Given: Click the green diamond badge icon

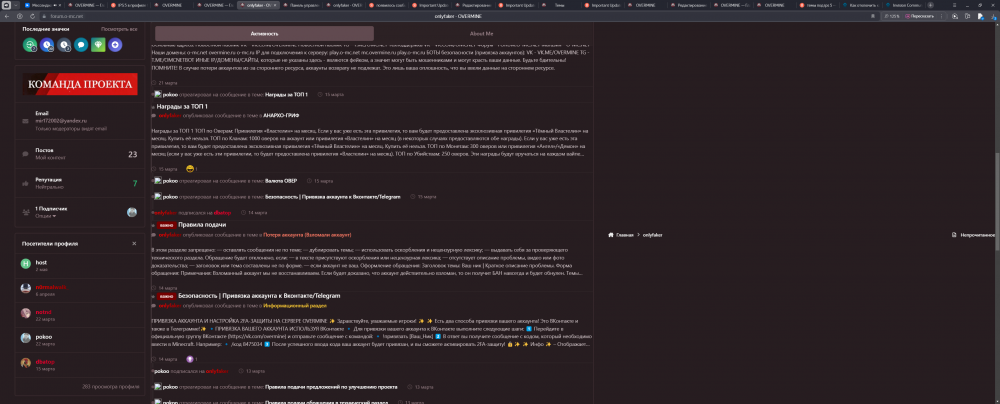Looking at the screenshot, I should [x=98, y=45].
